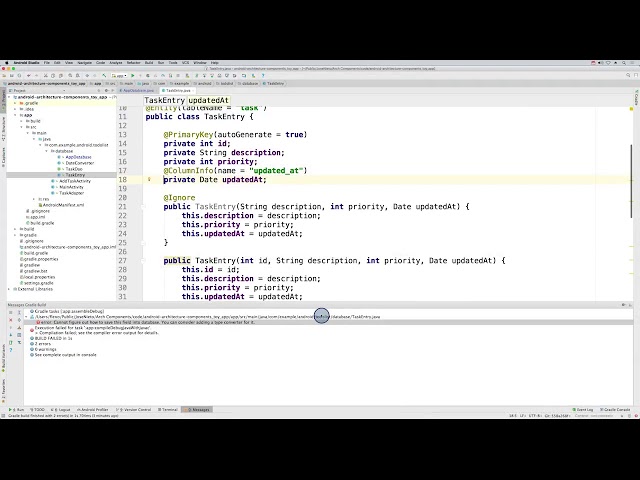640x480 pixels.
Task: Select TaskAdapter in the project tree
Action: click(x=71, y=193)
